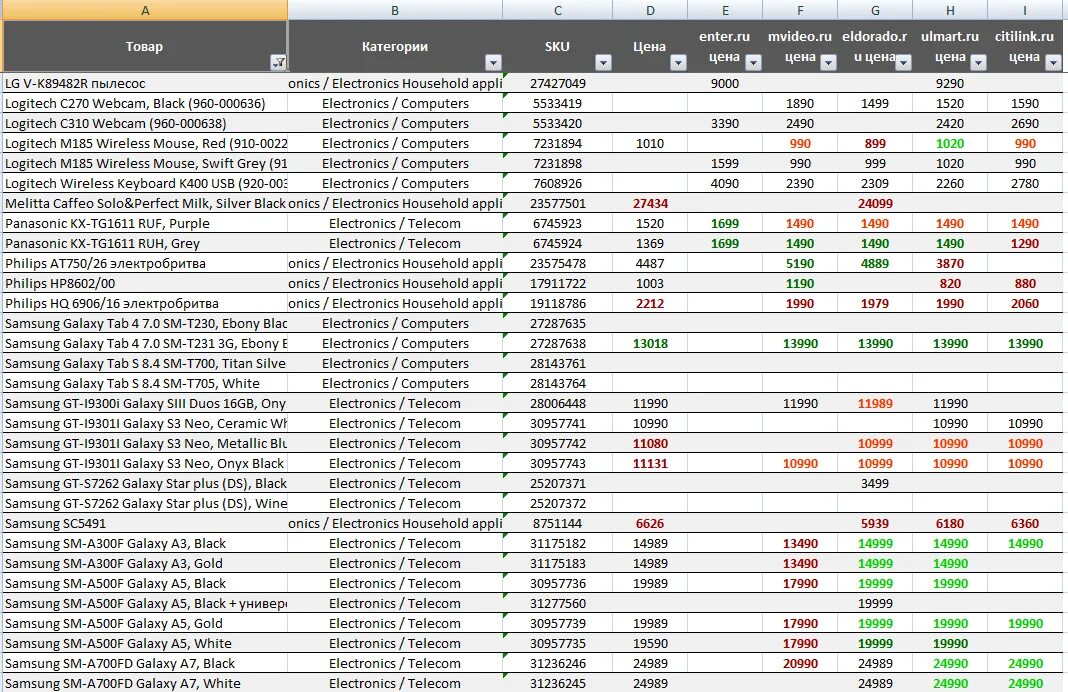Click SKU value 5533419

558,104
